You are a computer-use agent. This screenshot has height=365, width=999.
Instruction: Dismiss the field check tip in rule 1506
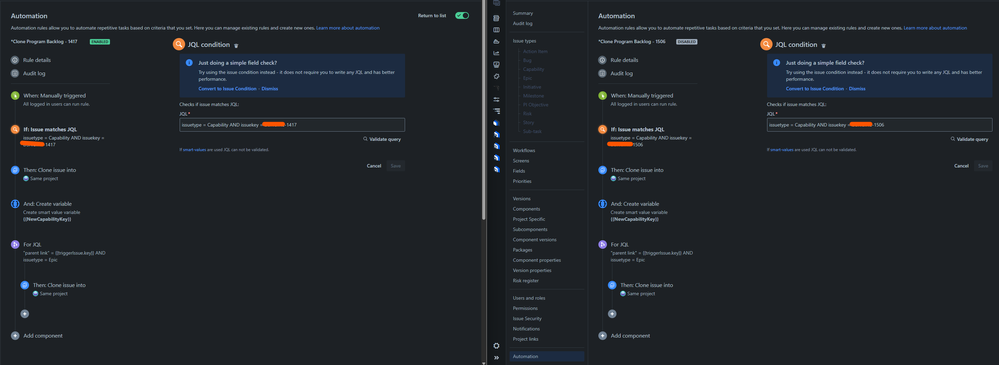coord(857,89)
